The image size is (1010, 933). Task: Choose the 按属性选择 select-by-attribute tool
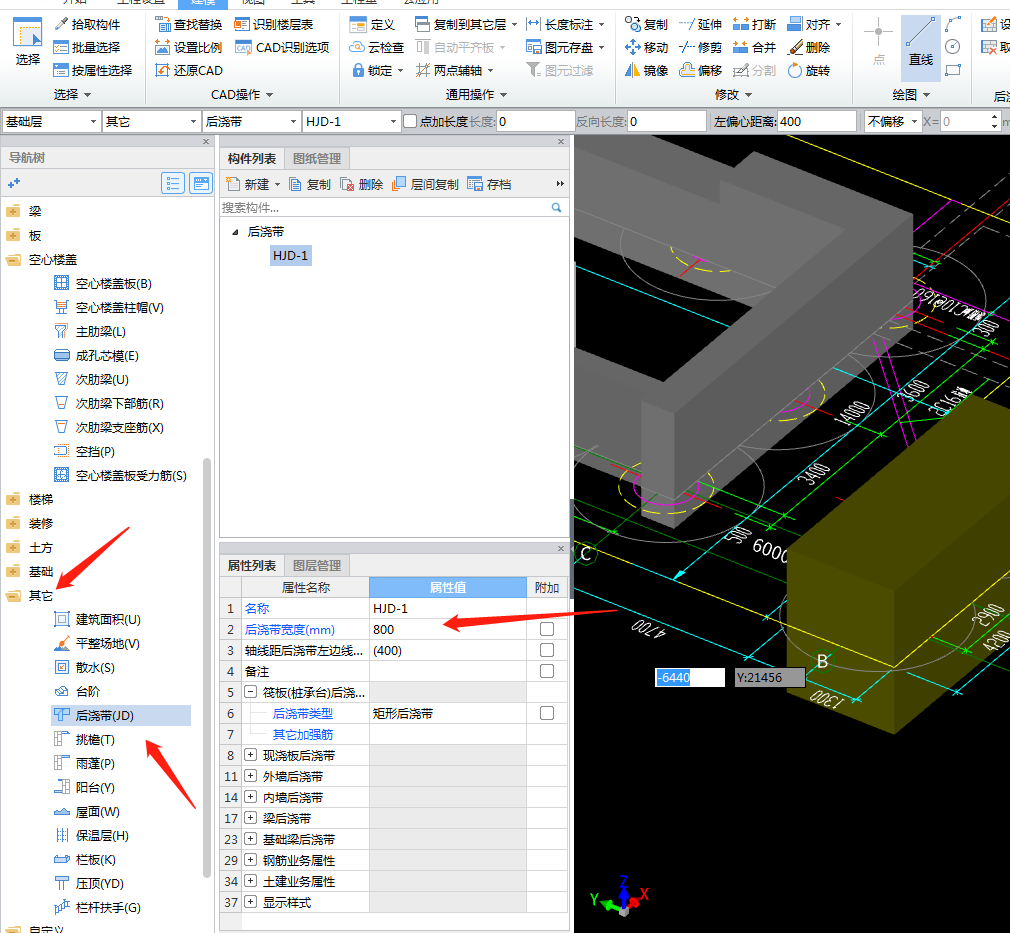[93, 70]
